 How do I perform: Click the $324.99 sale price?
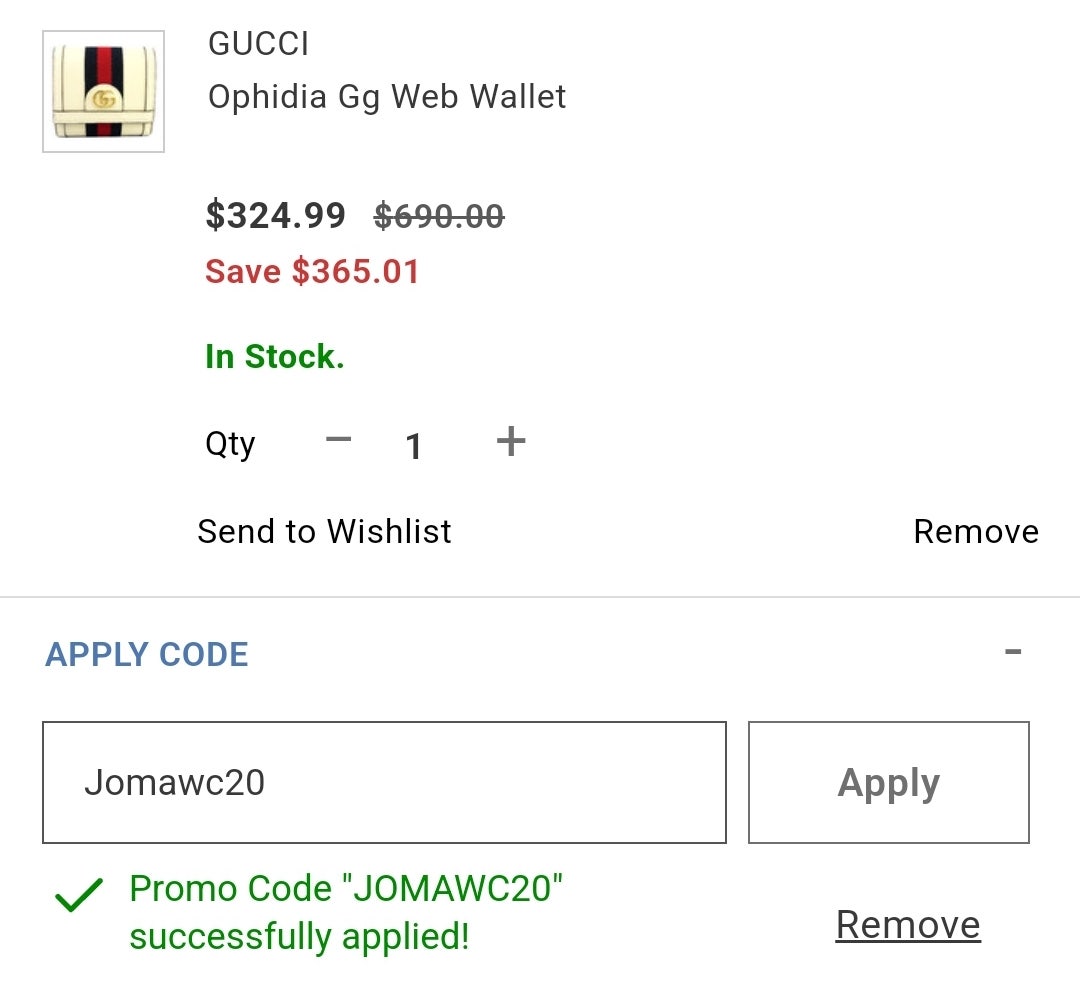point(276,215)
